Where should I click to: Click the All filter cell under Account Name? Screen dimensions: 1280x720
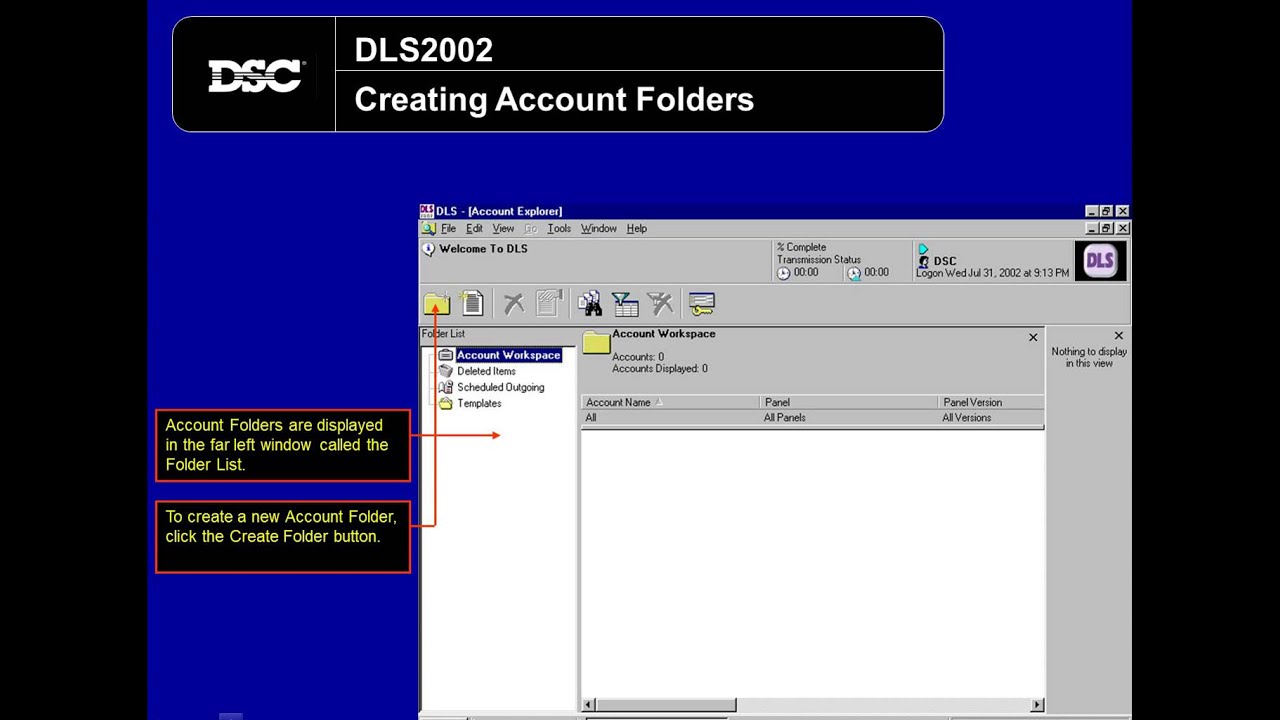point(671,418)
